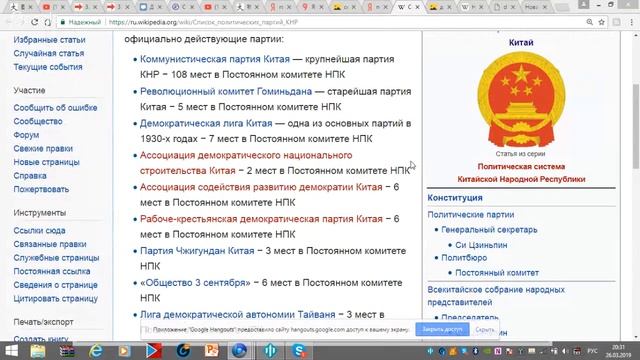The height and width of the screenshot is (360, 640).
Task: Click 'Пожертвовать' sidebar link
Action: pyautogui.click(x=41, y=189)
